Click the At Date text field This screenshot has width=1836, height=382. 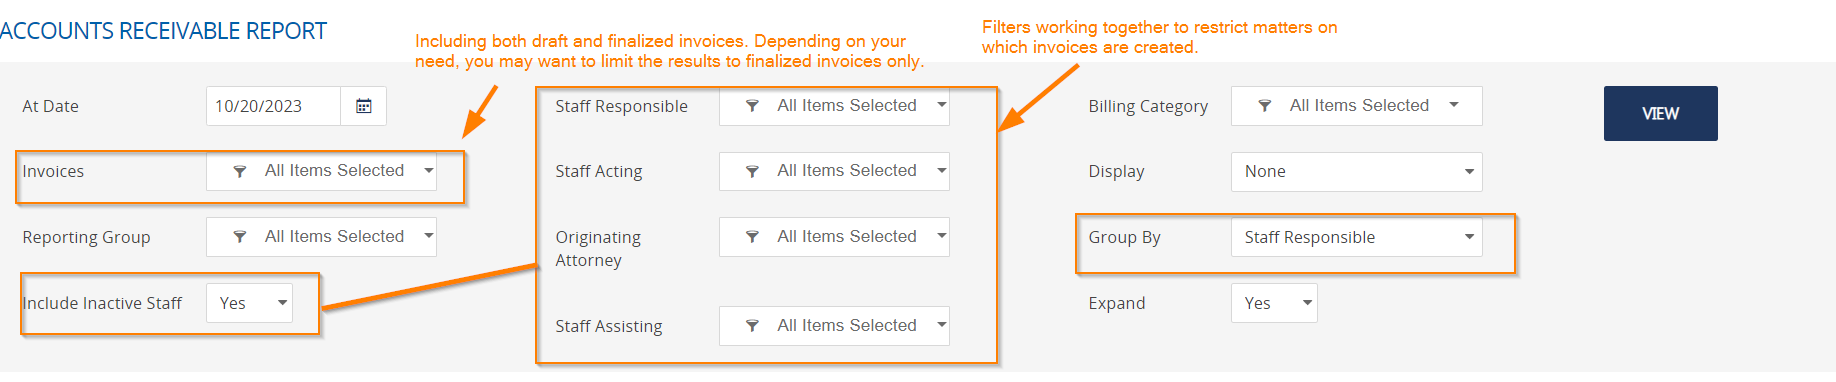tap(273, 106)
